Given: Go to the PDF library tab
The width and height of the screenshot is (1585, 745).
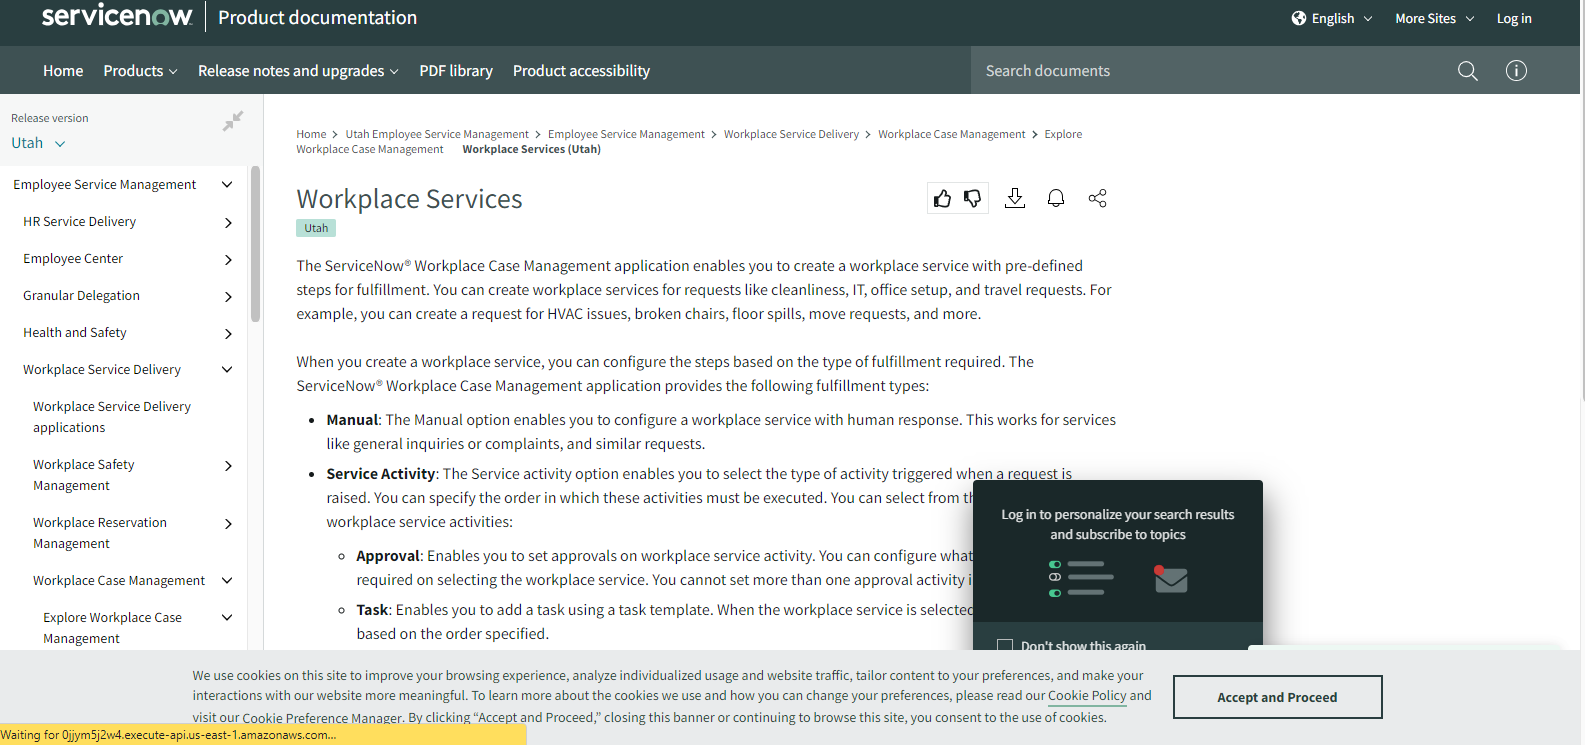Looking at the screenshot, I should 456,71.
